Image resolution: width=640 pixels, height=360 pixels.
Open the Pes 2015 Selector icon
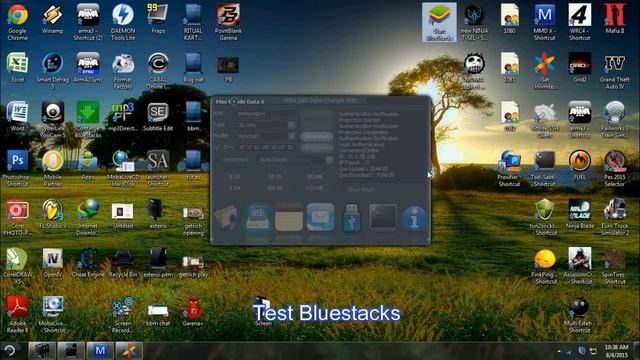coord(615,168)
